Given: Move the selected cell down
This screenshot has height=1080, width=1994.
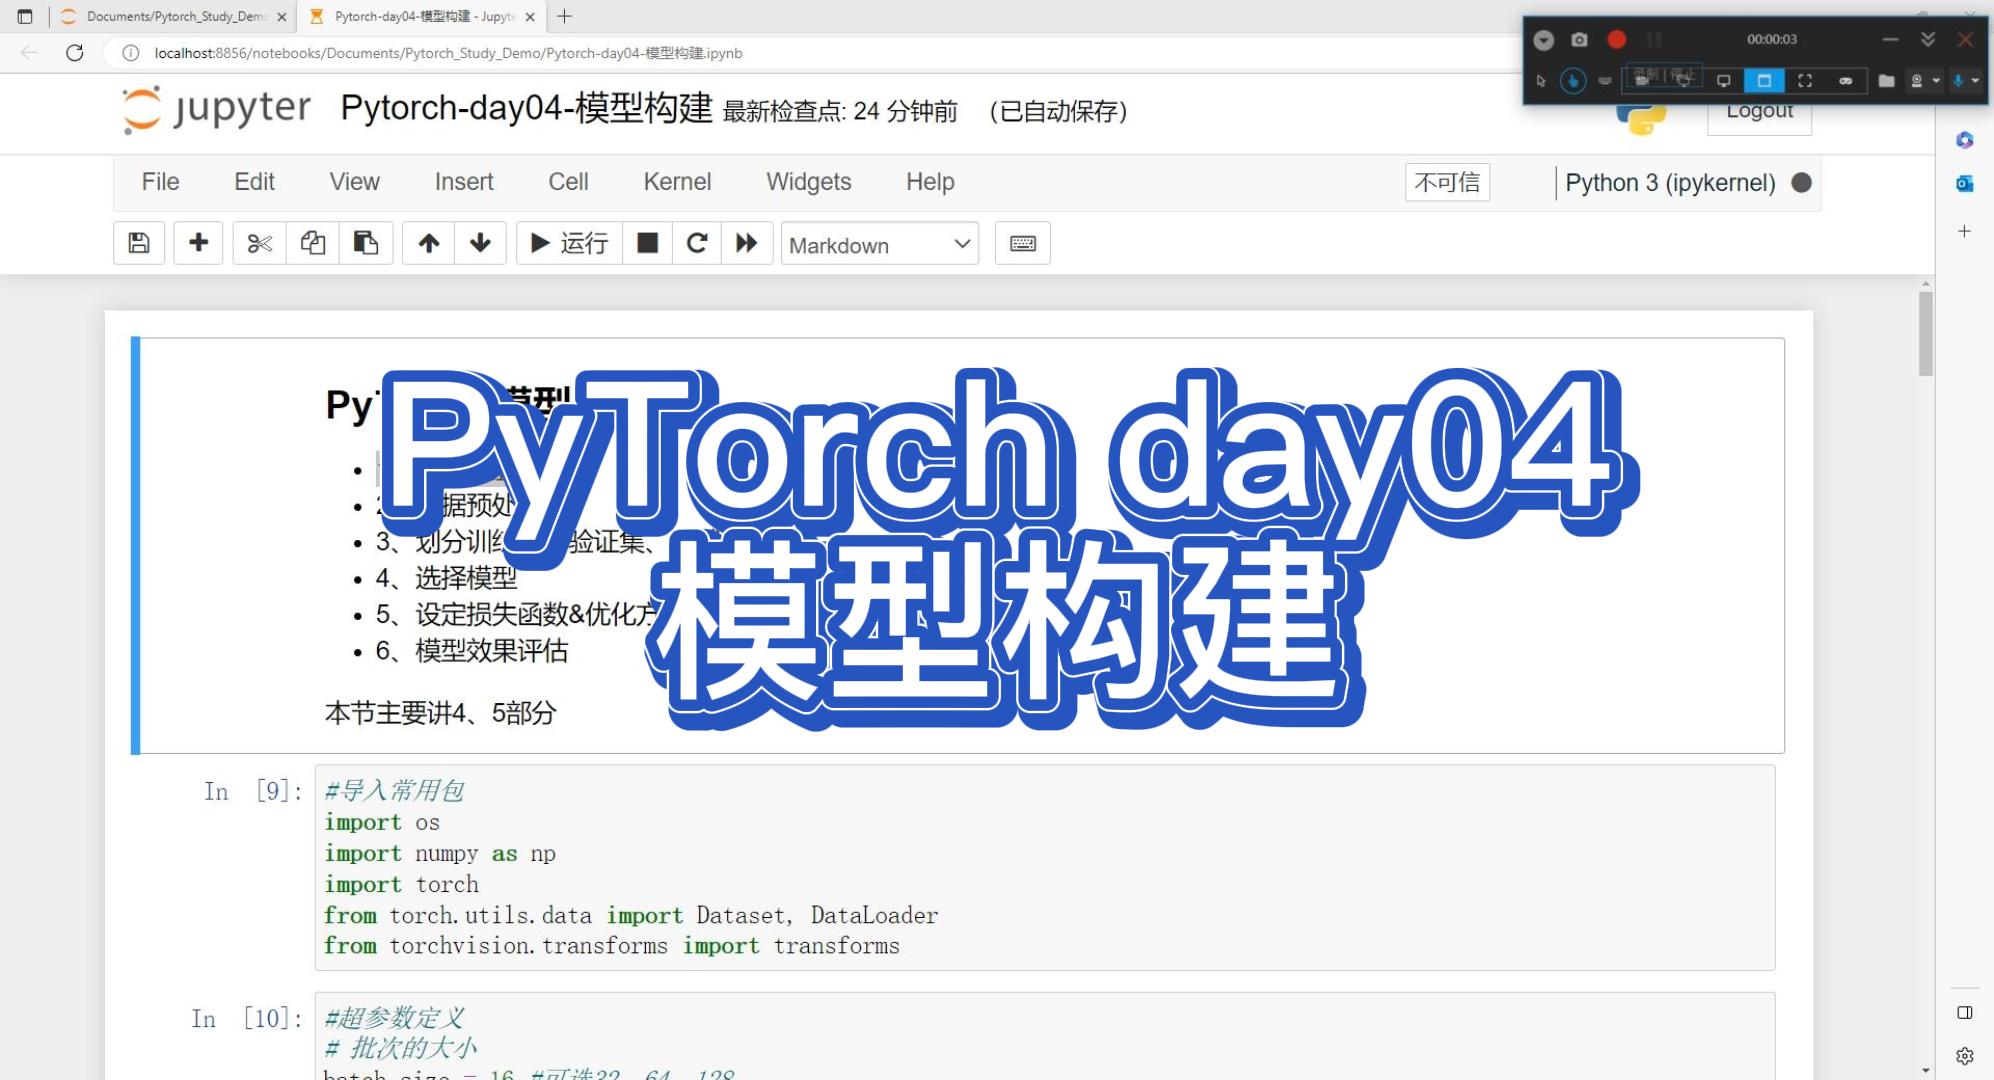Looking at the screenshot, I should (481, 243).
